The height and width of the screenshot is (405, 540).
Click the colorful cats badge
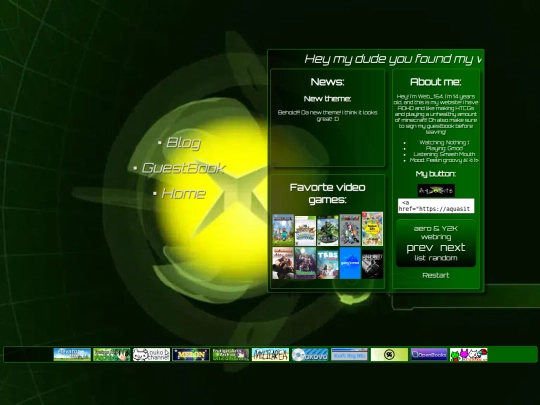[469, 354]
